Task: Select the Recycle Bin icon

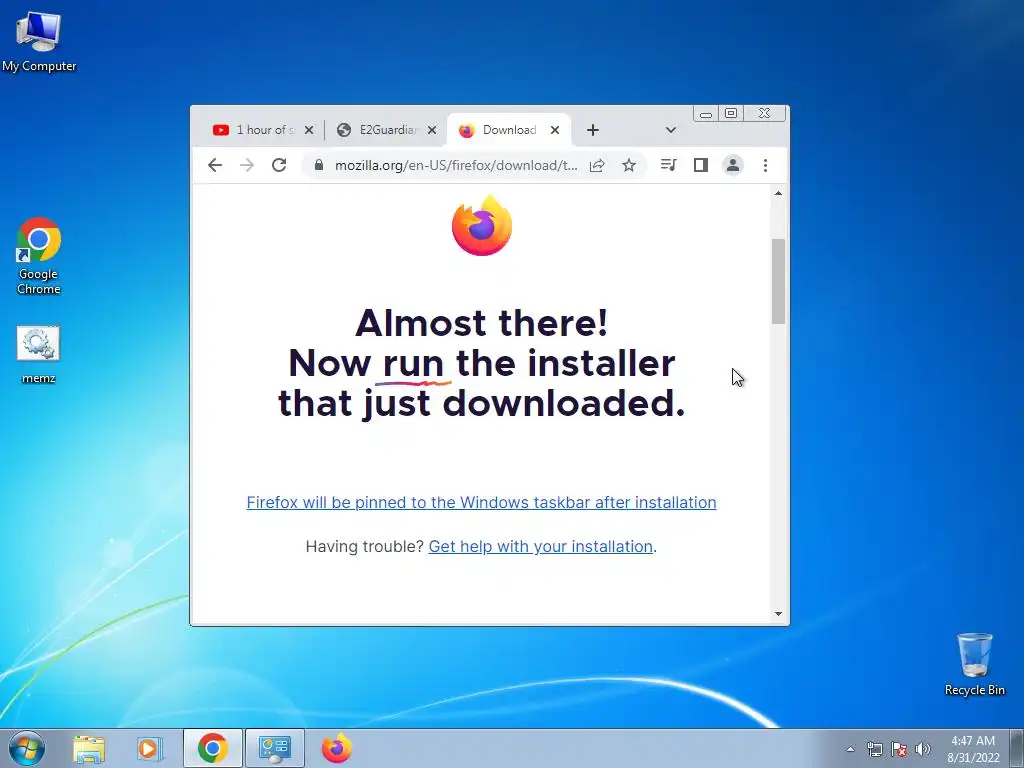Action: coord(974,663)
